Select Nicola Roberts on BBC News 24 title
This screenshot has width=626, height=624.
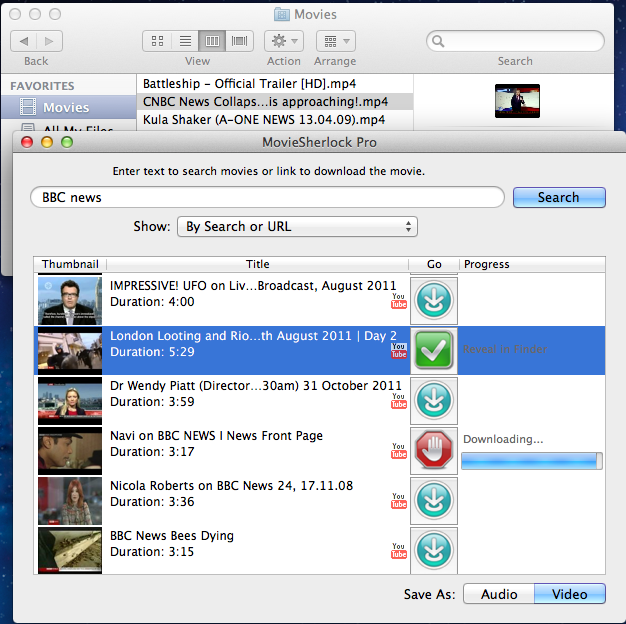pos(231,485)
